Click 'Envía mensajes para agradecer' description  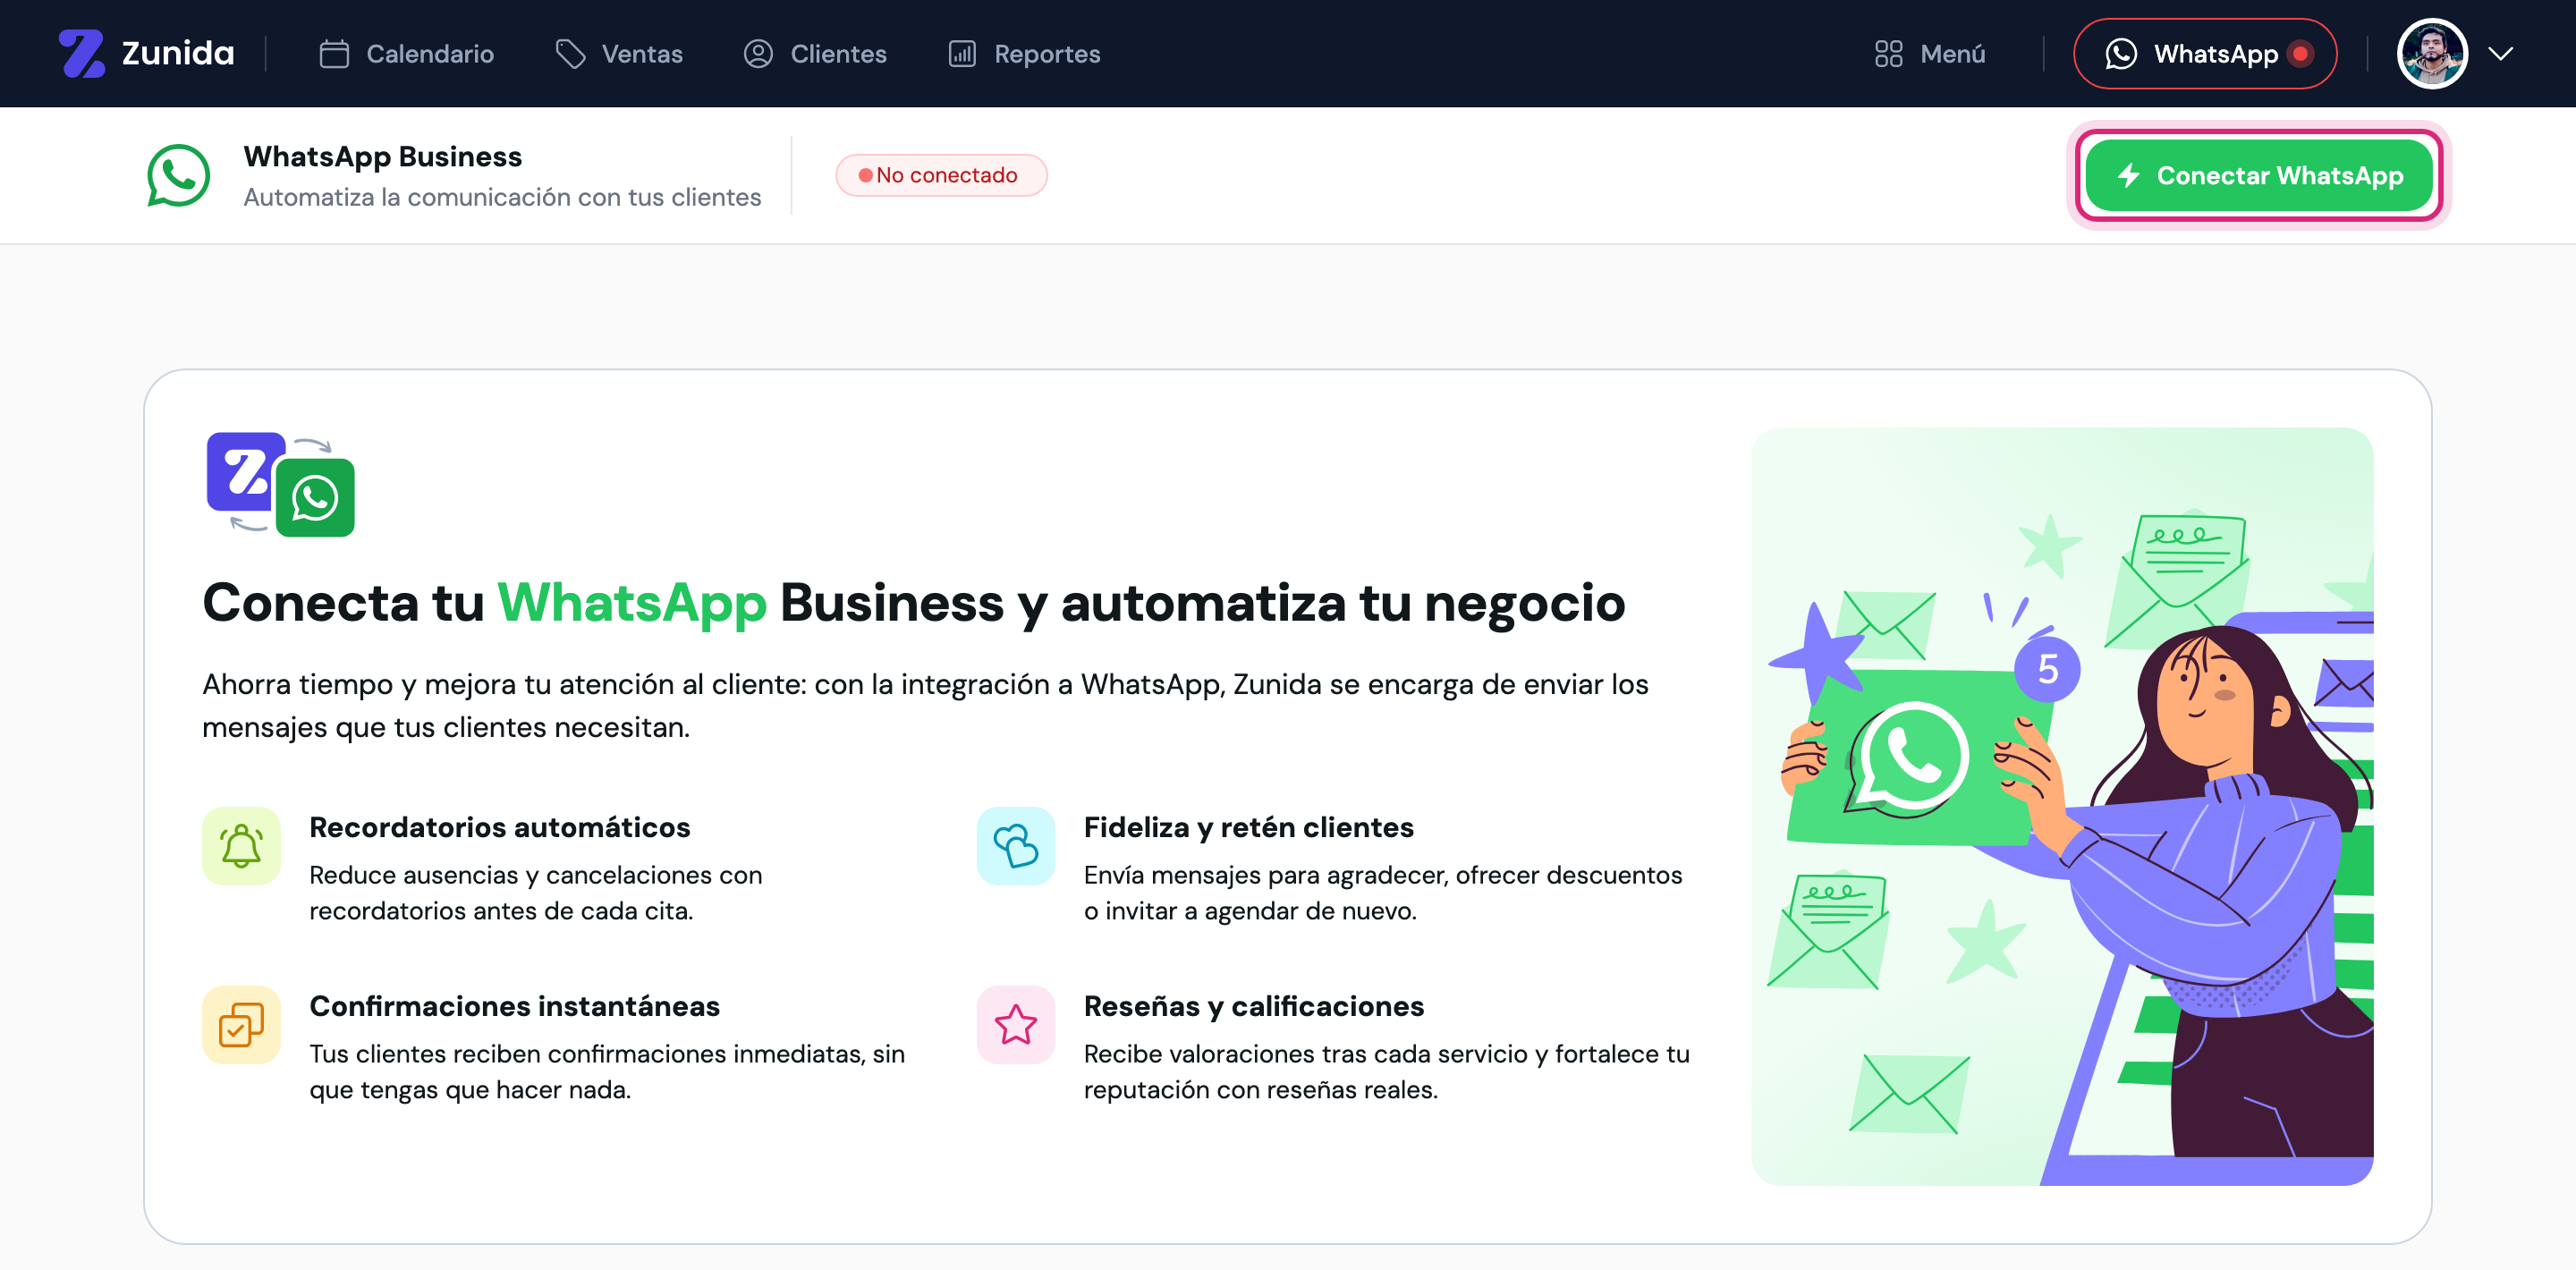pos(1383,893)
